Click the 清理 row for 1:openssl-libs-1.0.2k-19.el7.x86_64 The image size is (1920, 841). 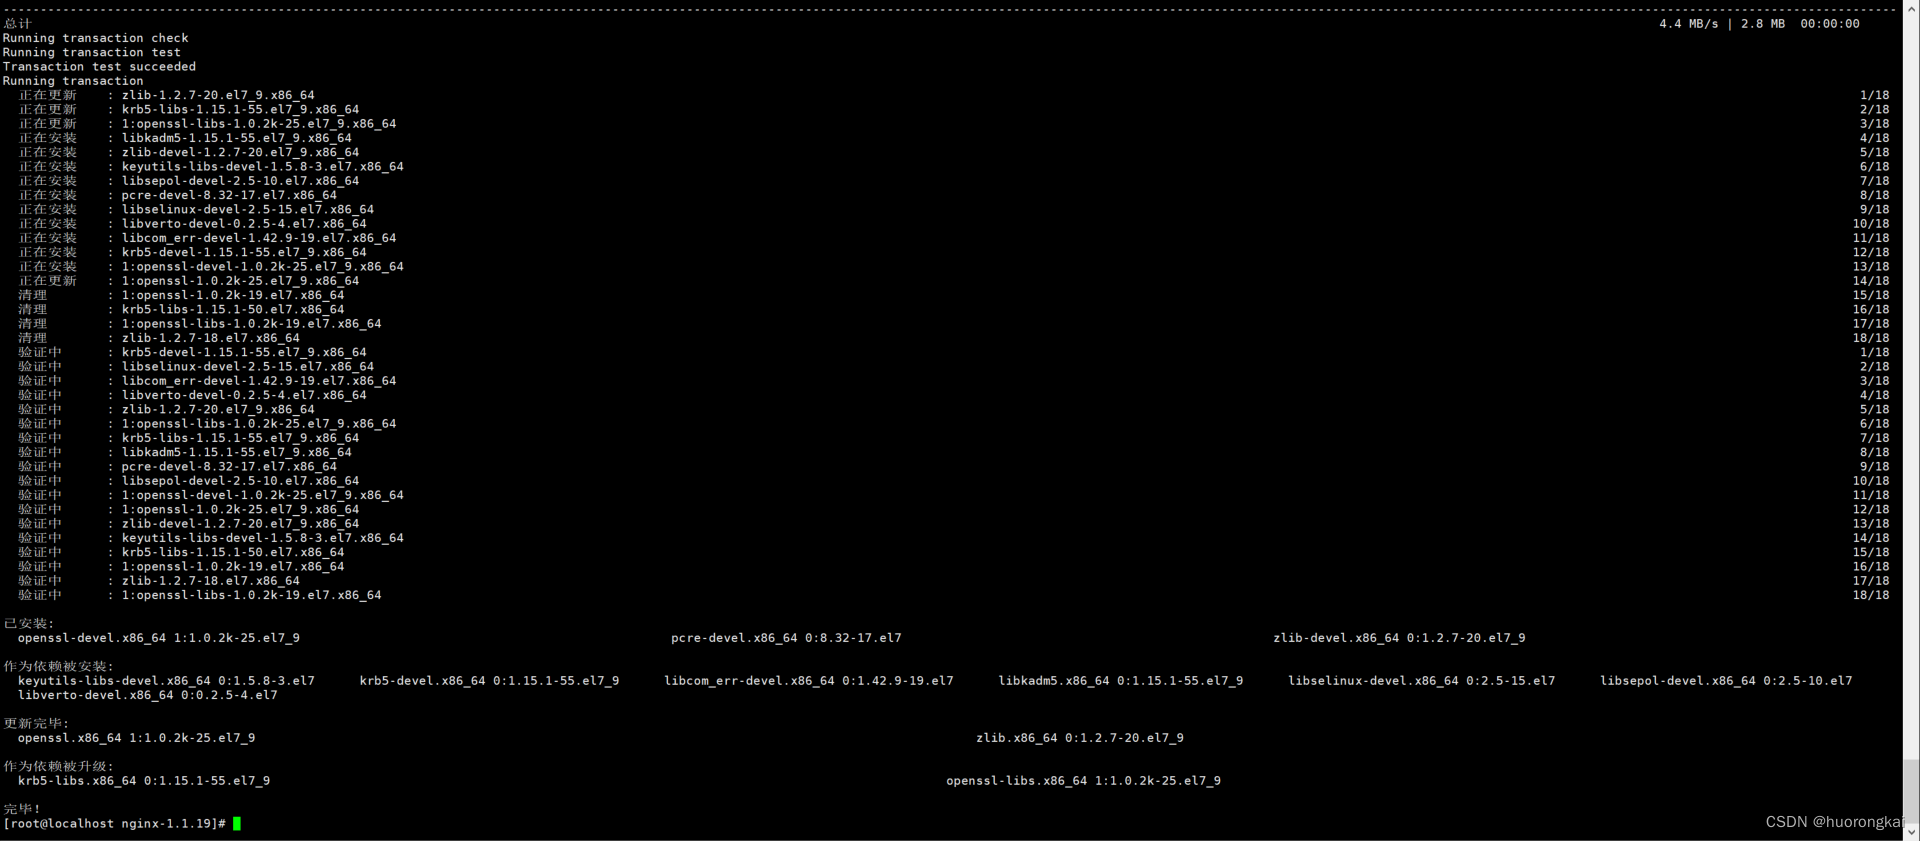(953, 324)
